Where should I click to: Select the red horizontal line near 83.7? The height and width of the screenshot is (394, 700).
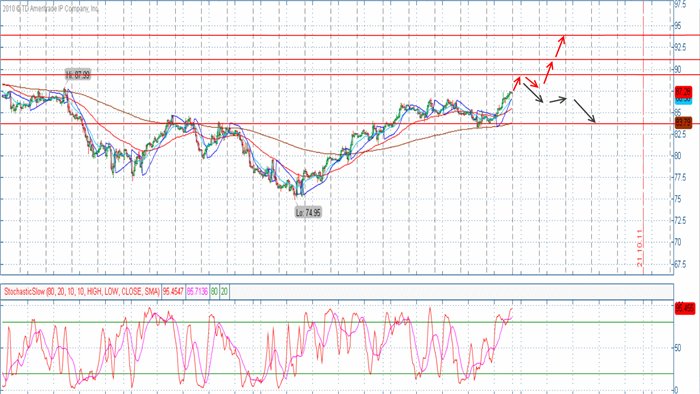coord(337,124)
